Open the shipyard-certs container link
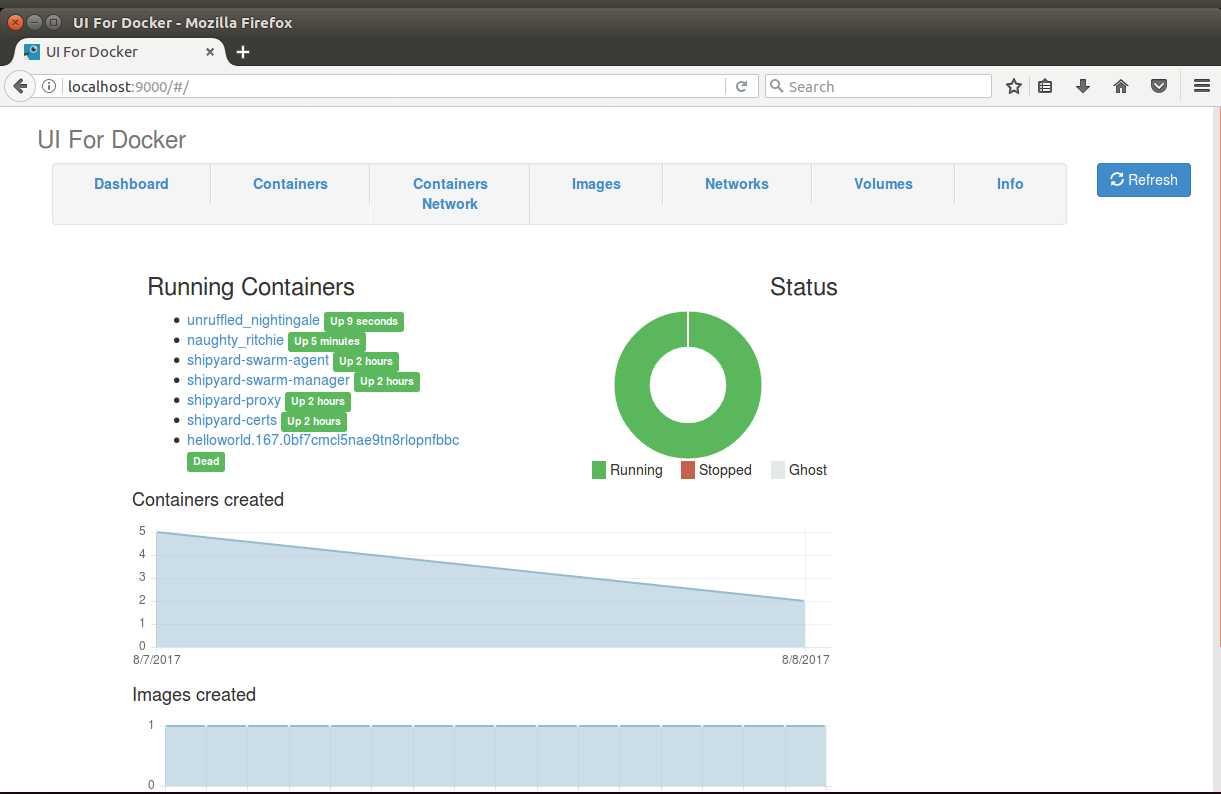 point(232,420)
